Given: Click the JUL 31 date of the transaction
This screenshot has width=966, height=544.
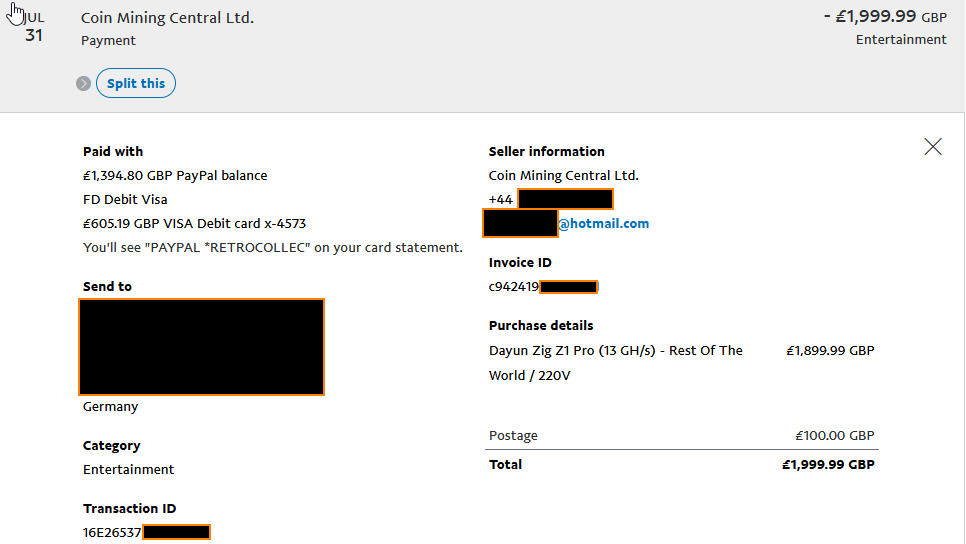Looking at the screenshot, I should pyautogui.click(x=34, y=28).
